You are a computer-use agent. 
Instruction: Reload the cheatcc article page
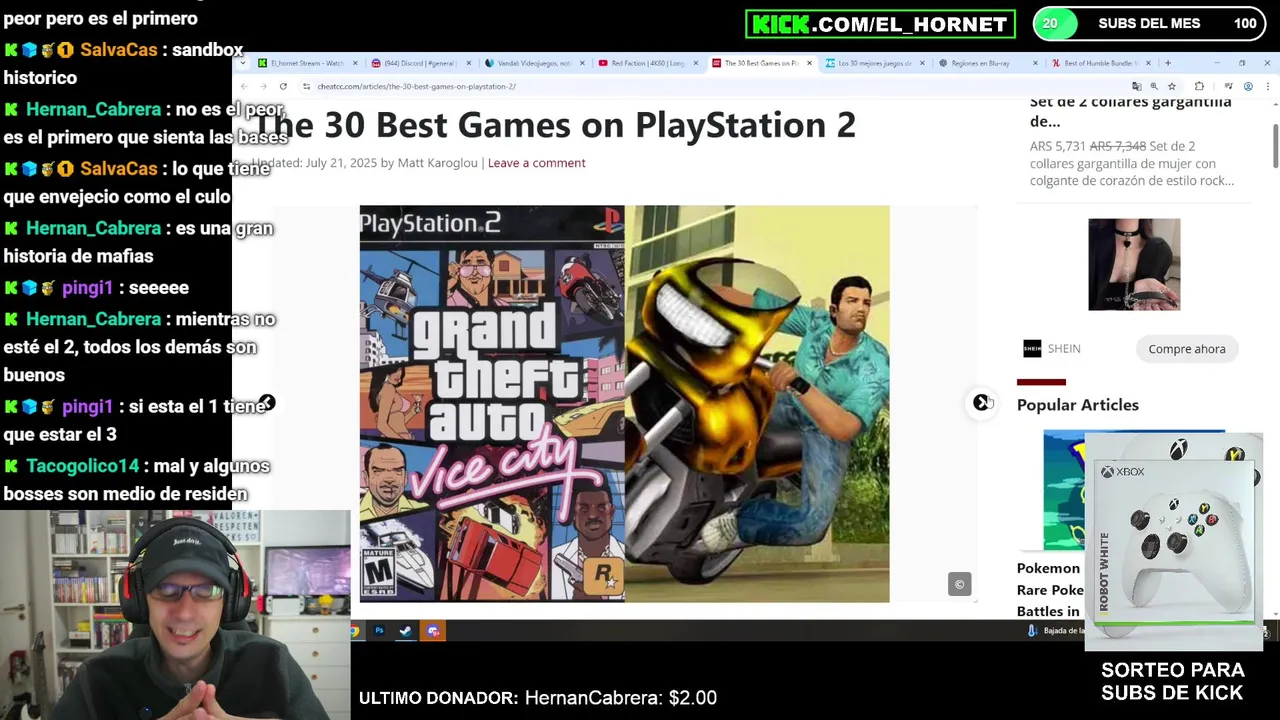pos(283,87)
